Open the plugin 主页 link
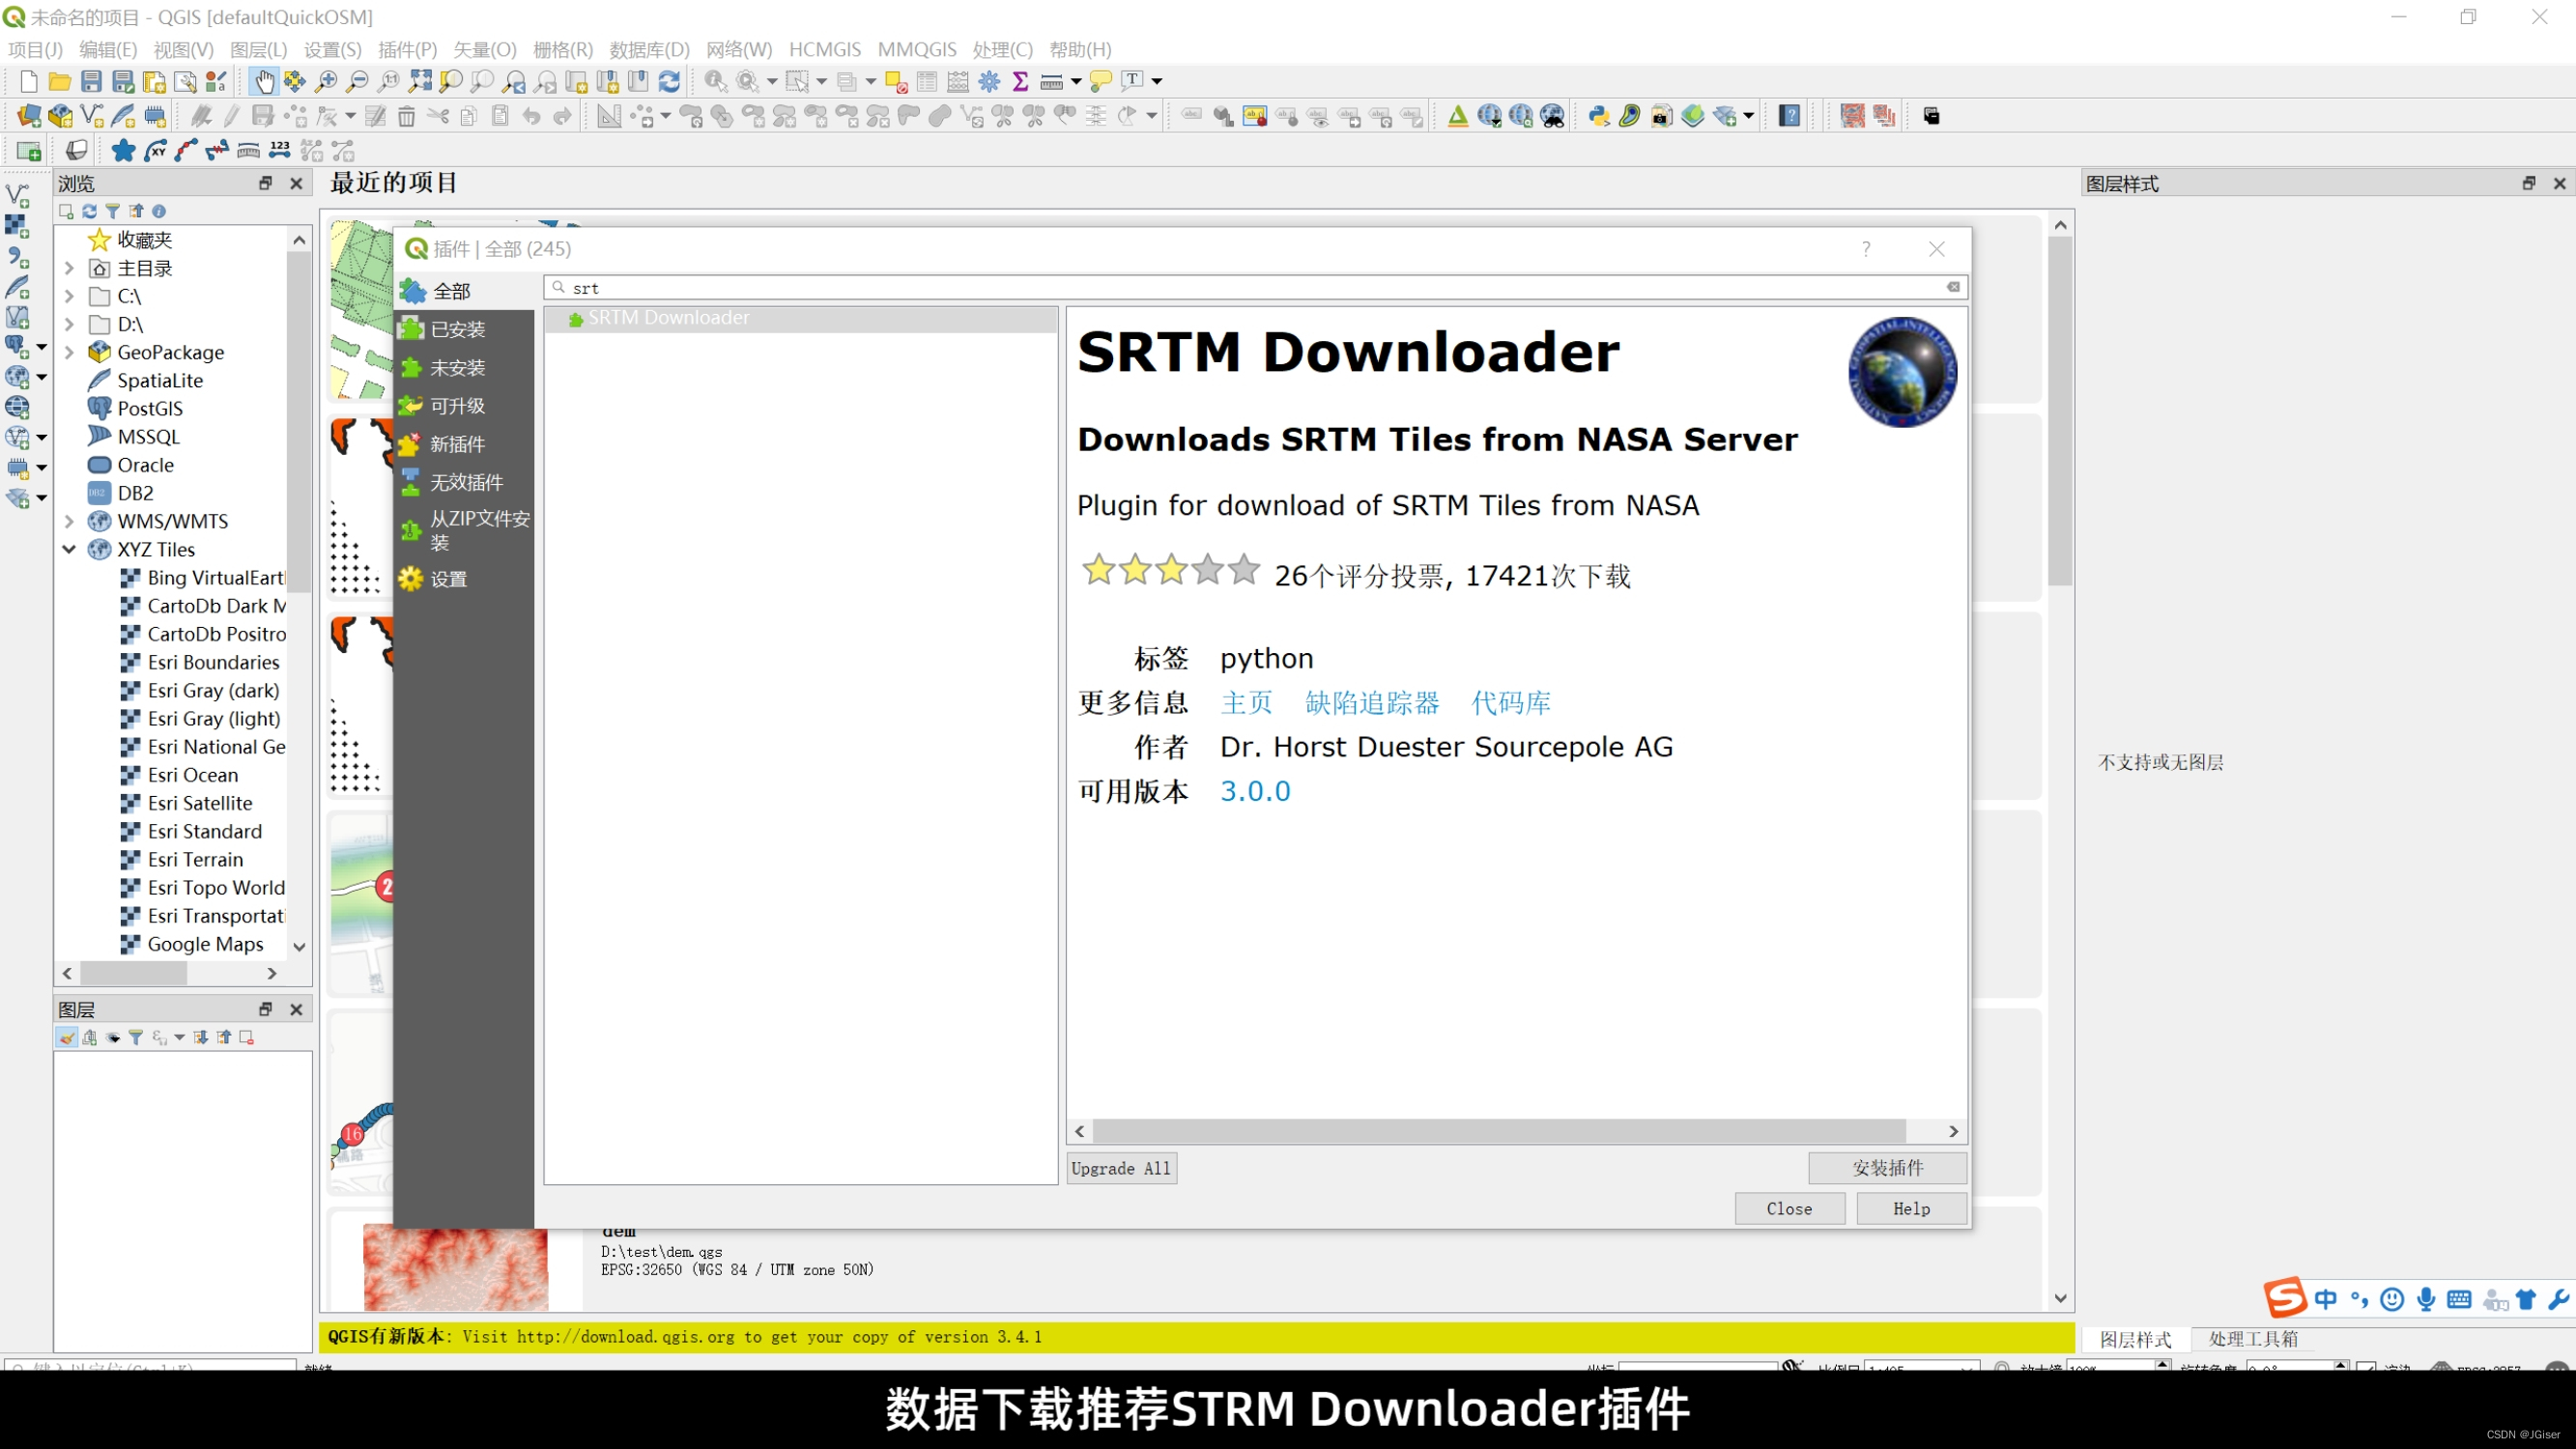The height and width of the screenshot is (1449, 2576). 1246,703
